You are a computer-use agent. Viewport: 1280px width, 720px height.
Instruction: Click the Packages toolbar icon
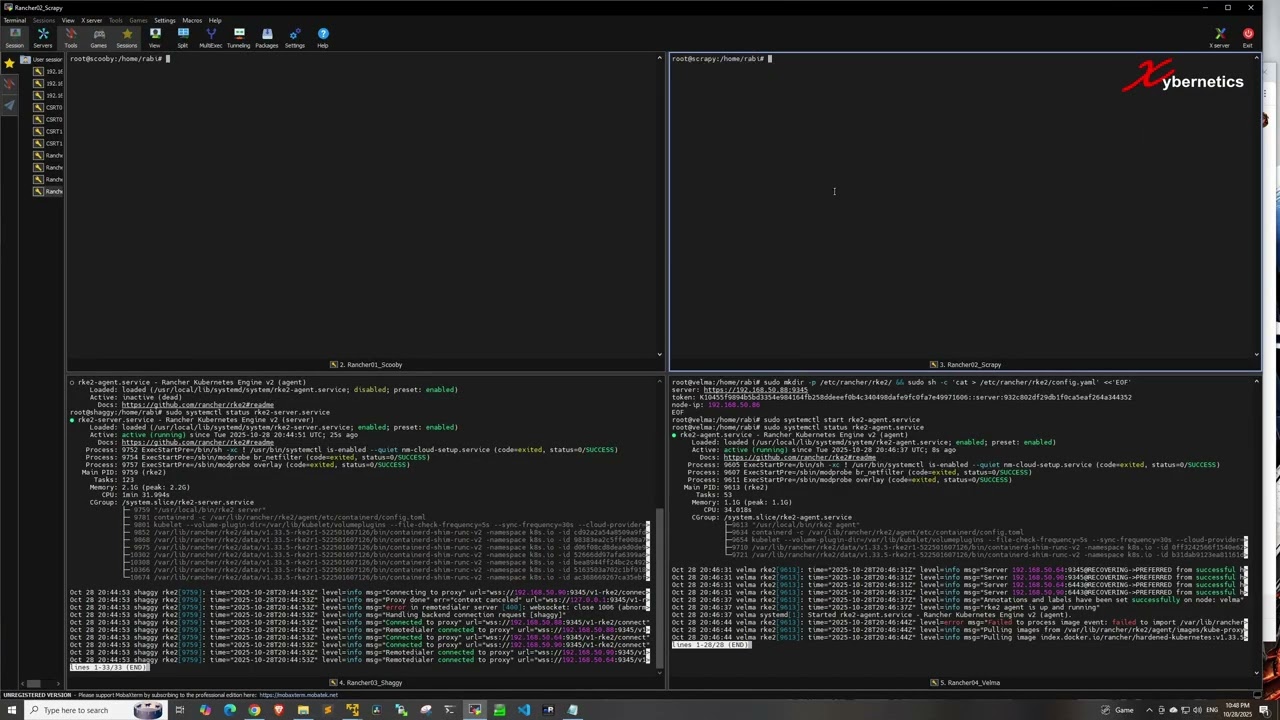point(267,38)
